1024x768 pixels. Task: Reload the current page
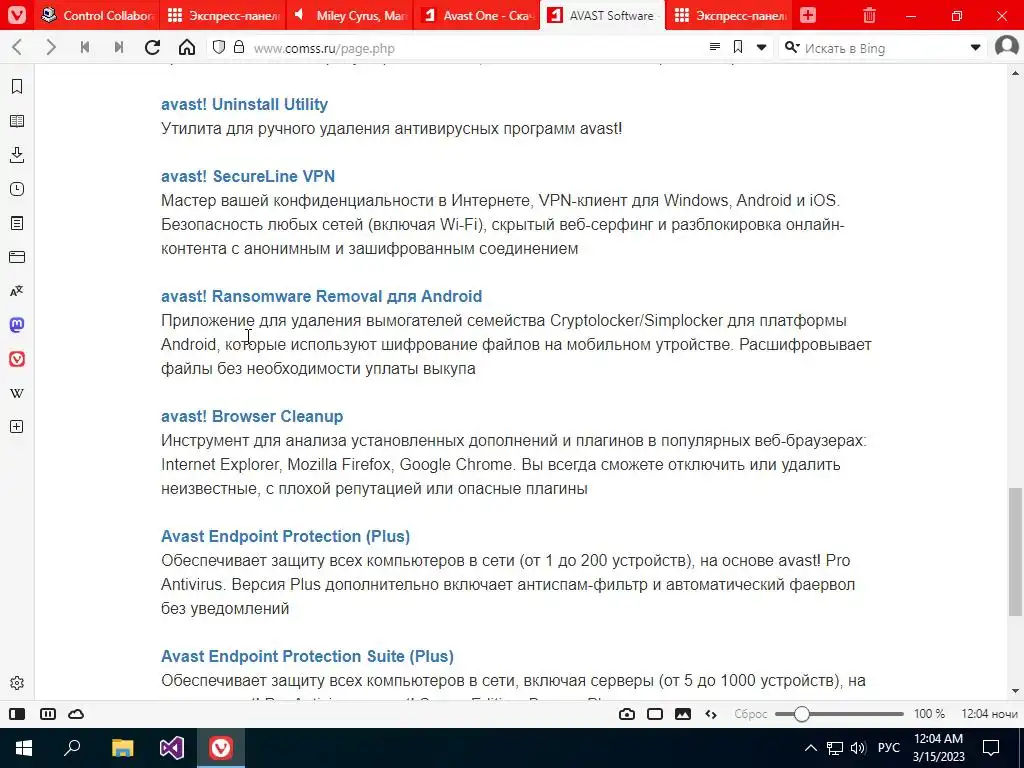pos(153,48)
